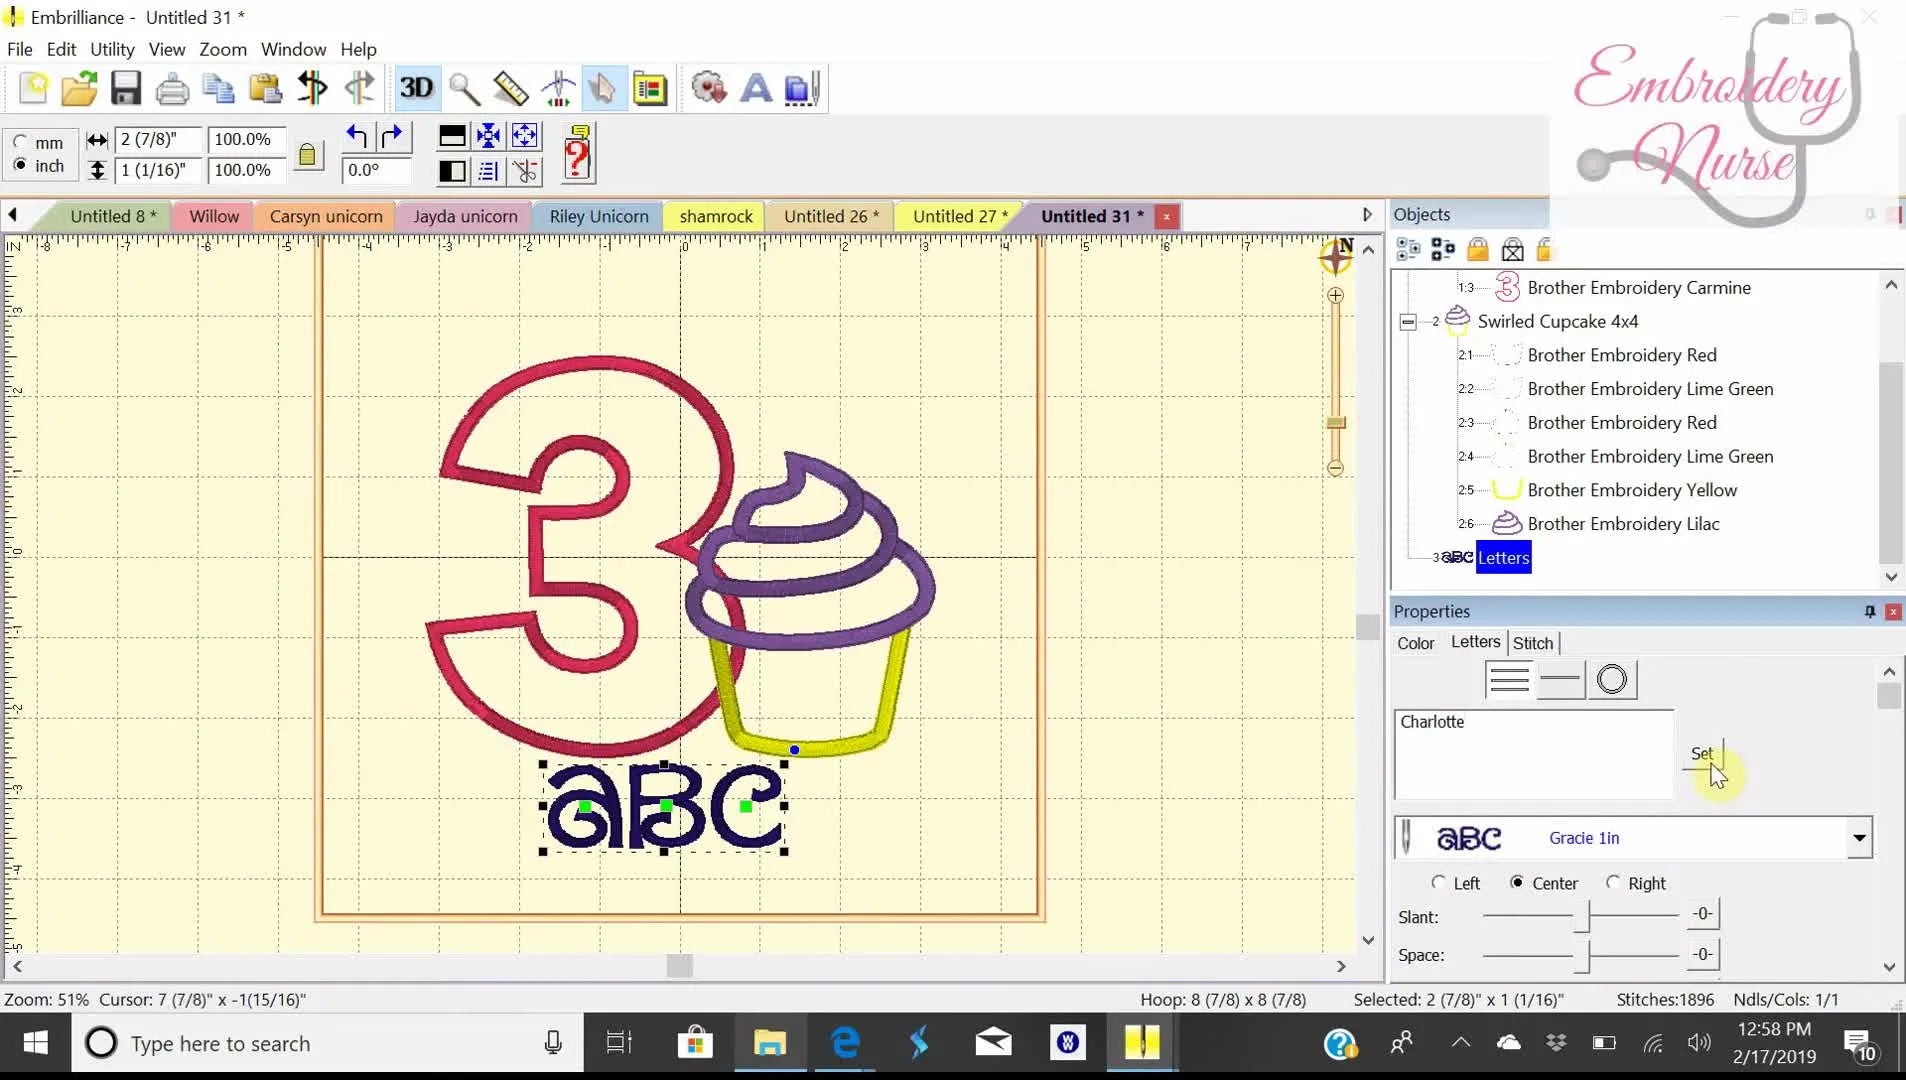Screen dimensions: 1906x1080
Task: Set Center text justification
Action: point(1517,882)
